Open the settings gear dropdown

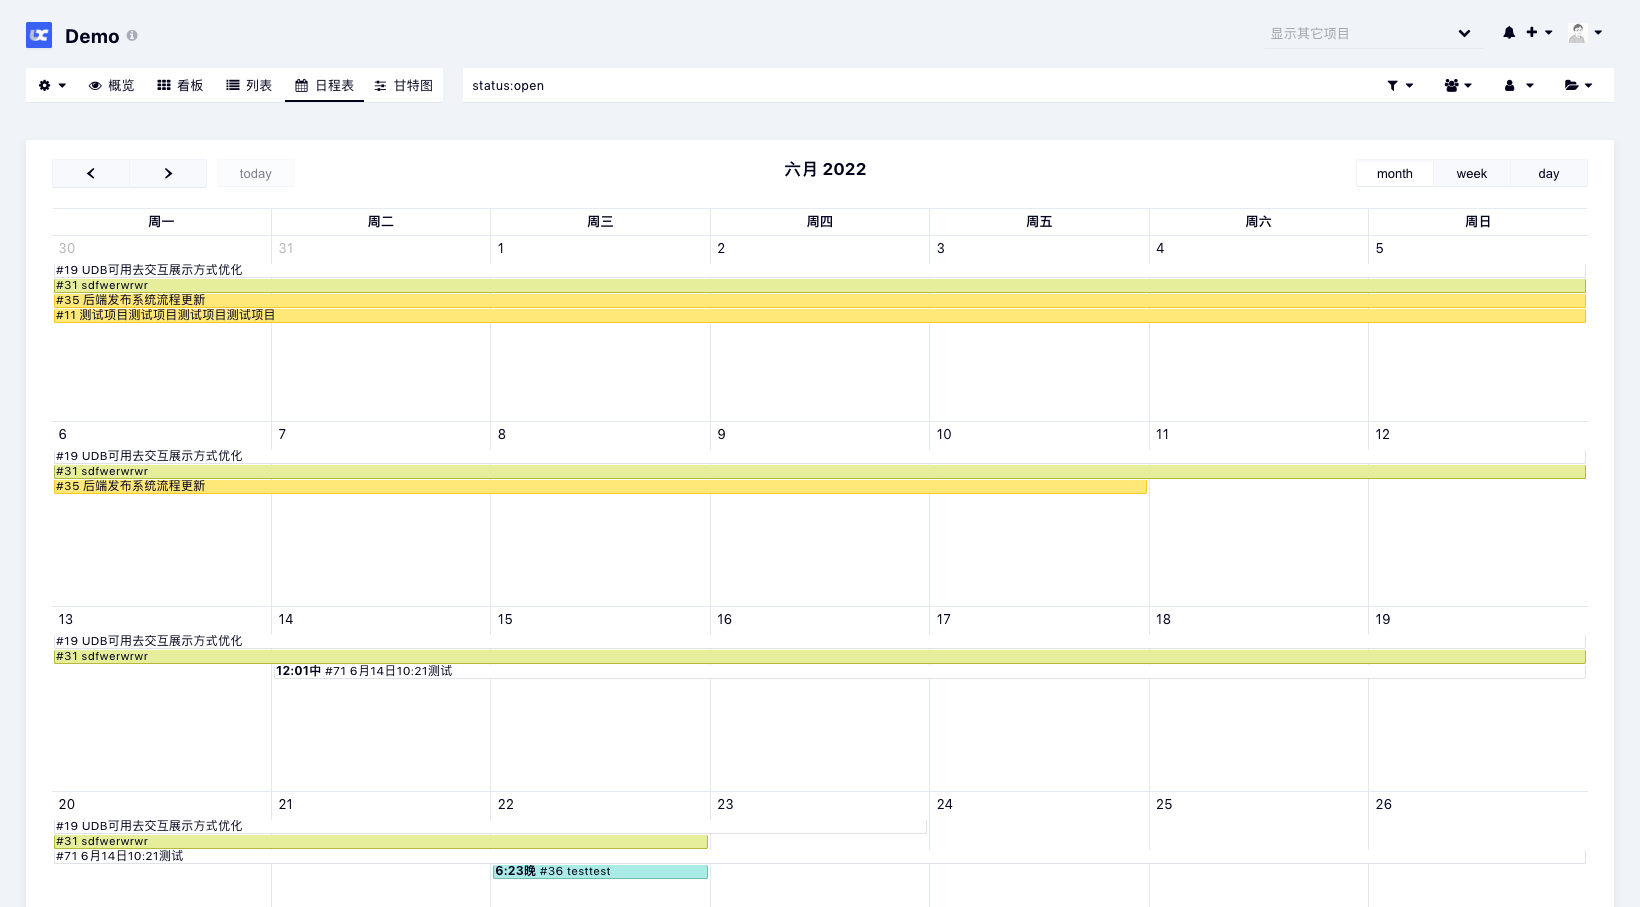[x=52, y=85]
